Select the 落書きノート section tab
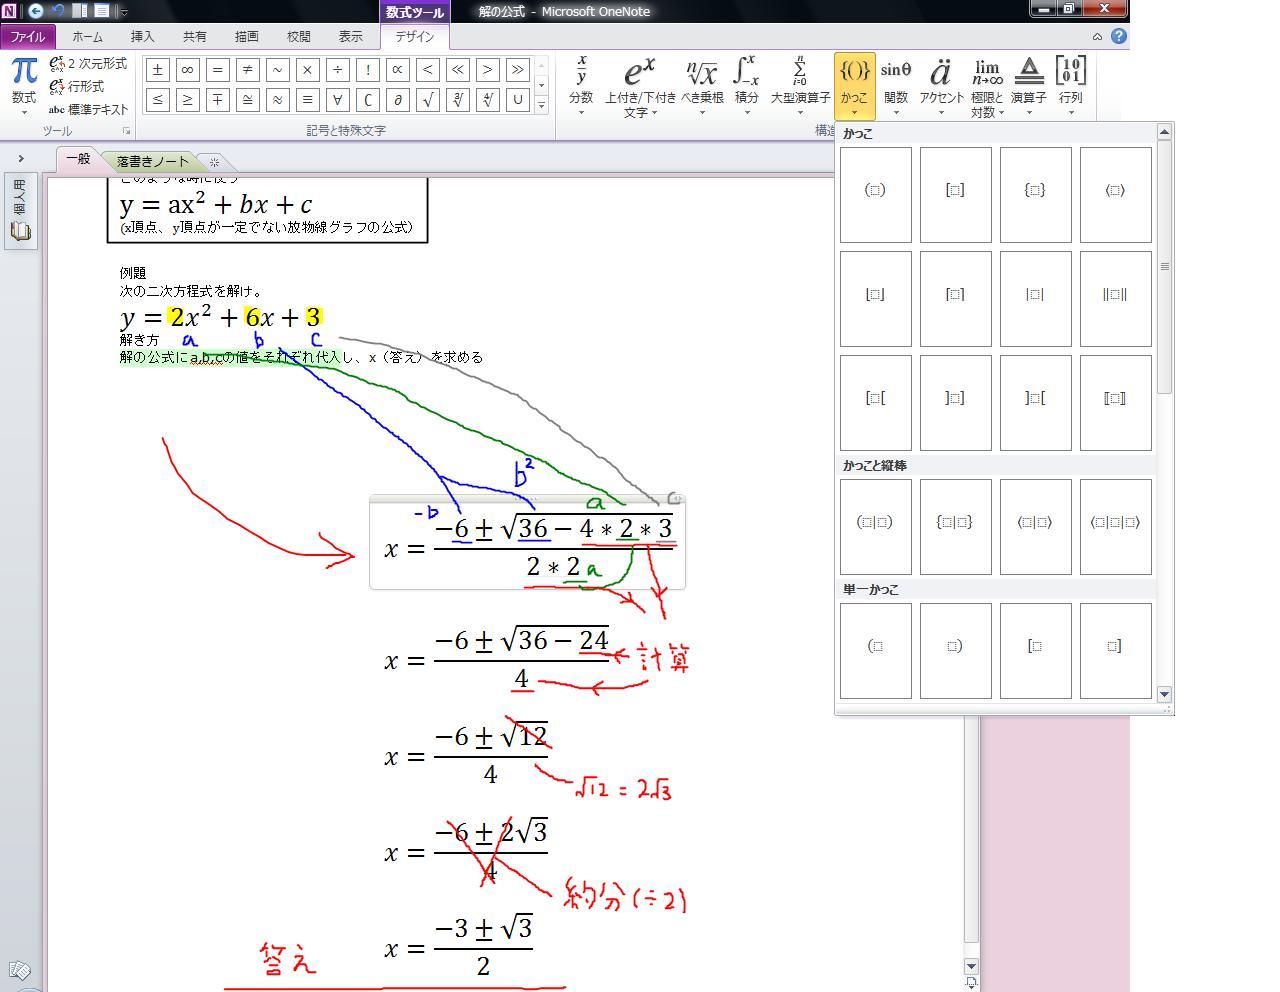This screenshot has width=1280, height=992. tap(152, 161)
